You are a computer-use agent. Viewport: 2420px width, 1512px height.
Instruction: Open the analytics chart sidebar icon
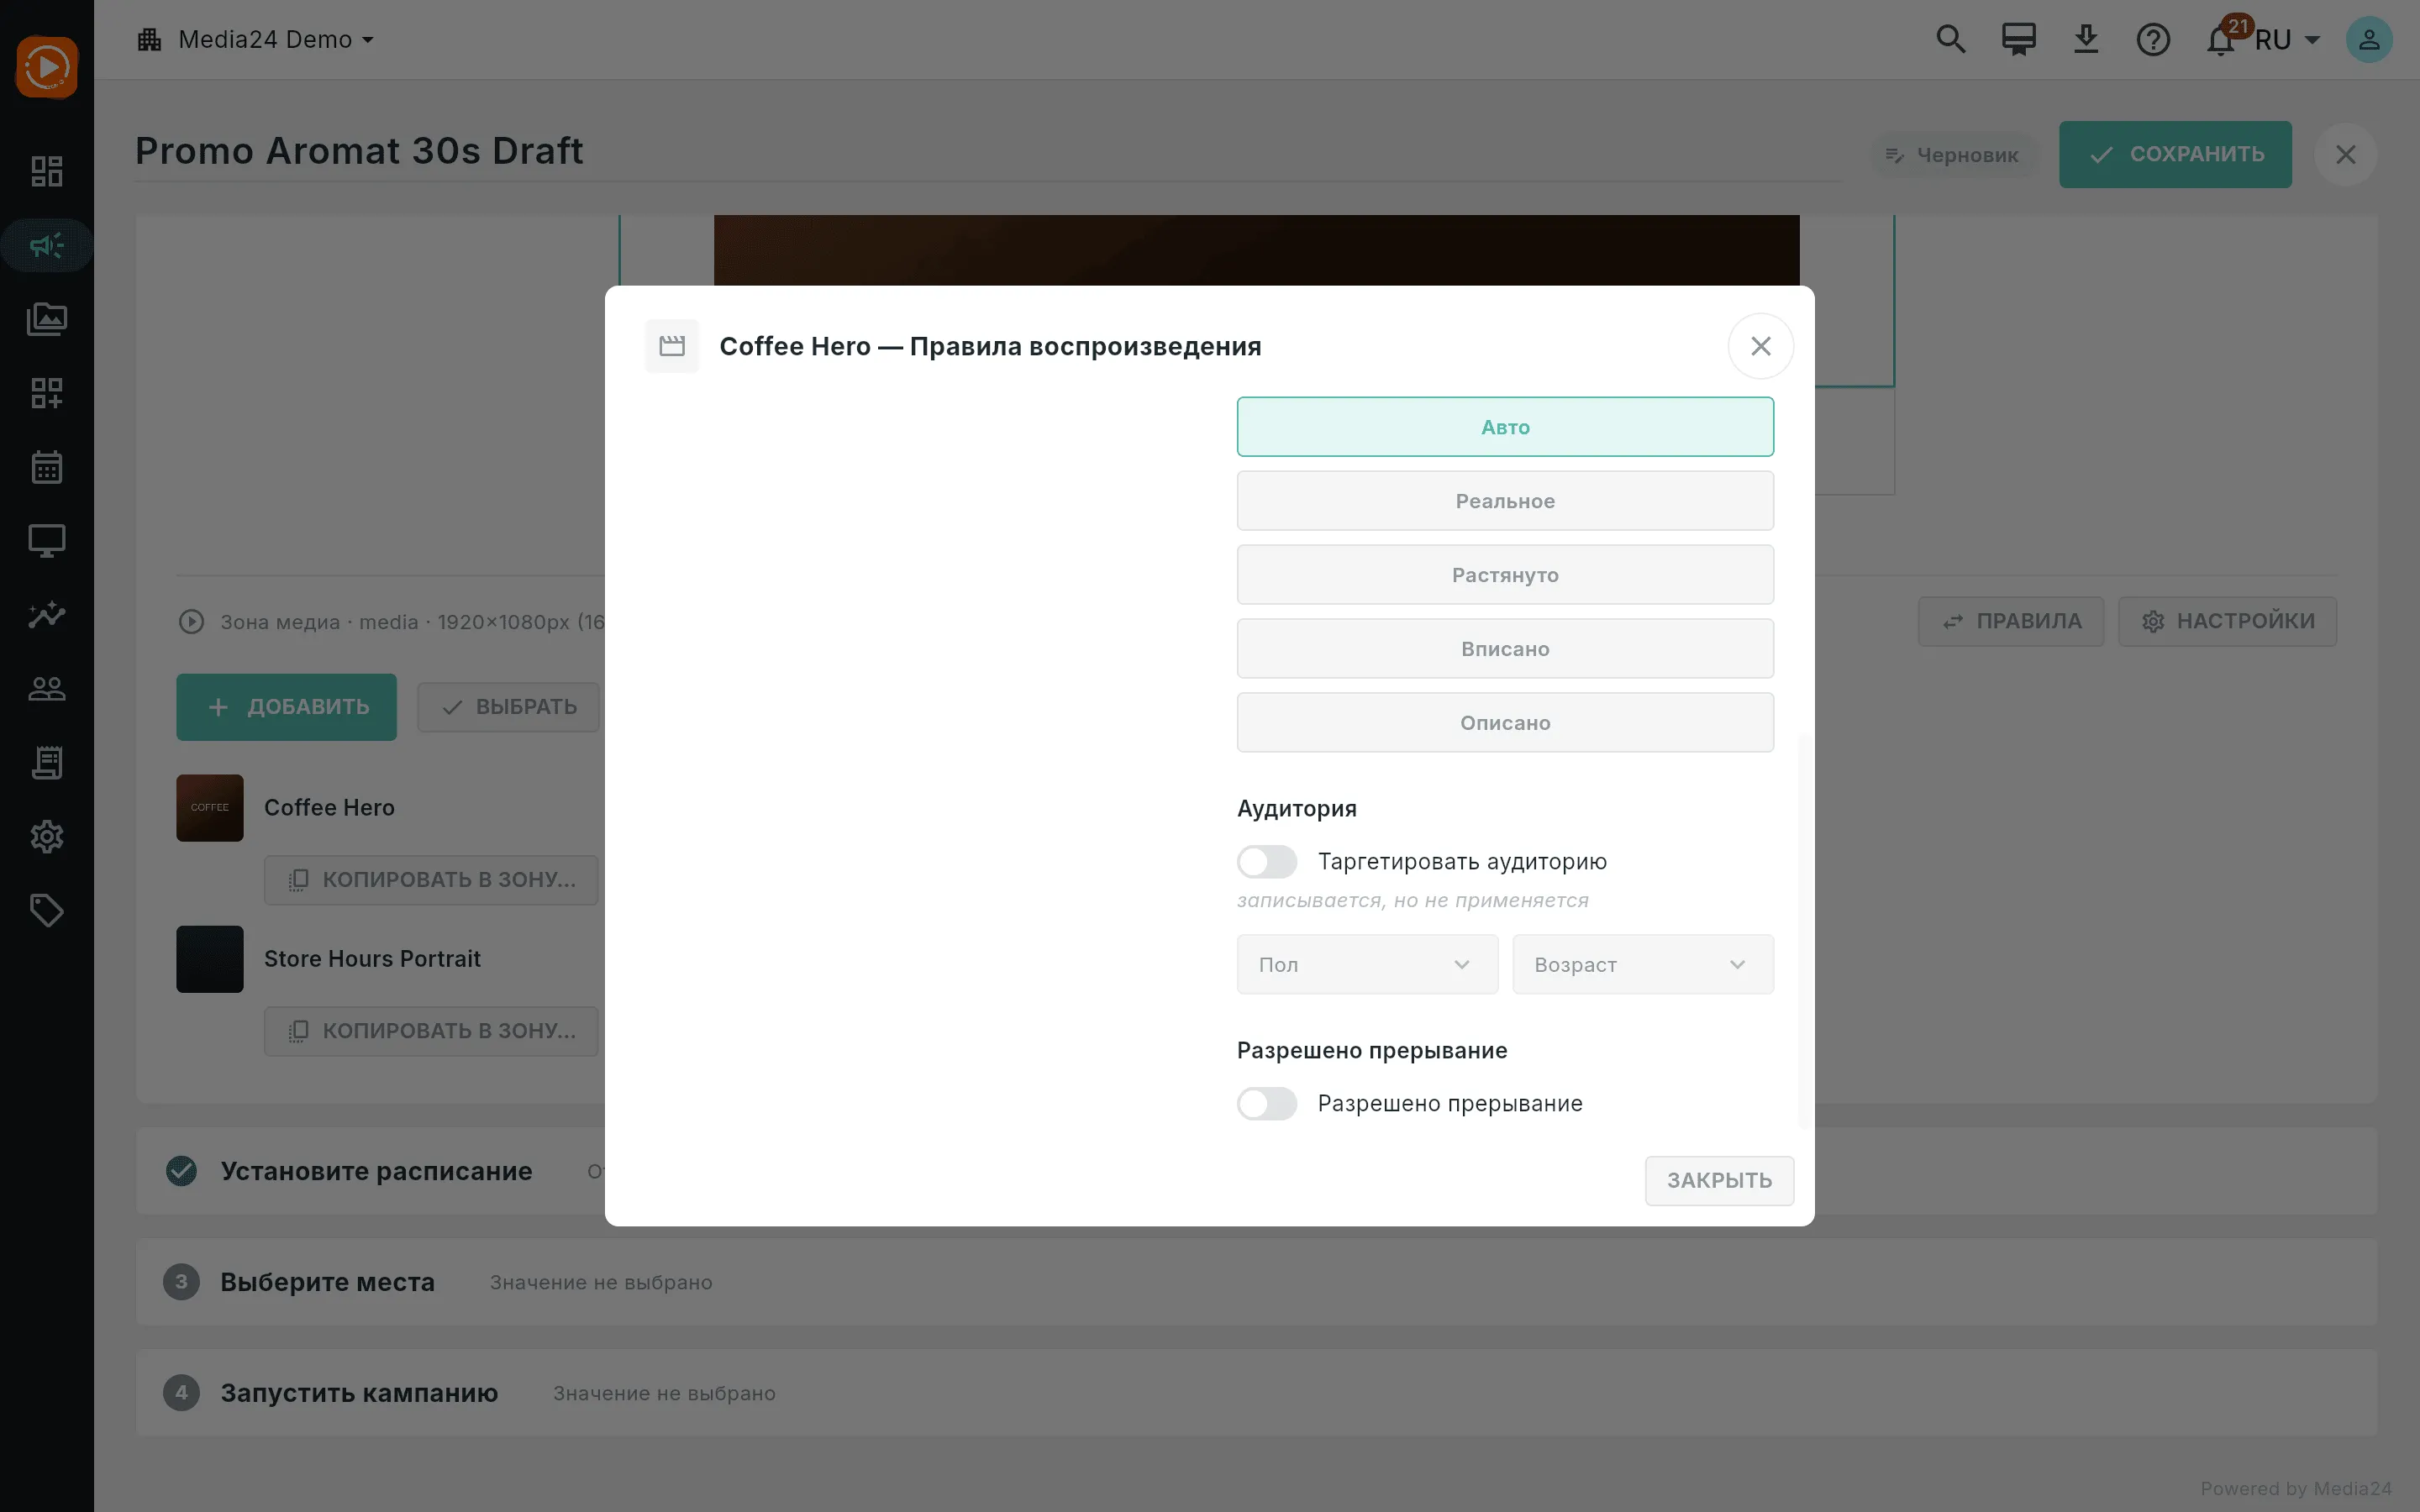coord(46,615)
